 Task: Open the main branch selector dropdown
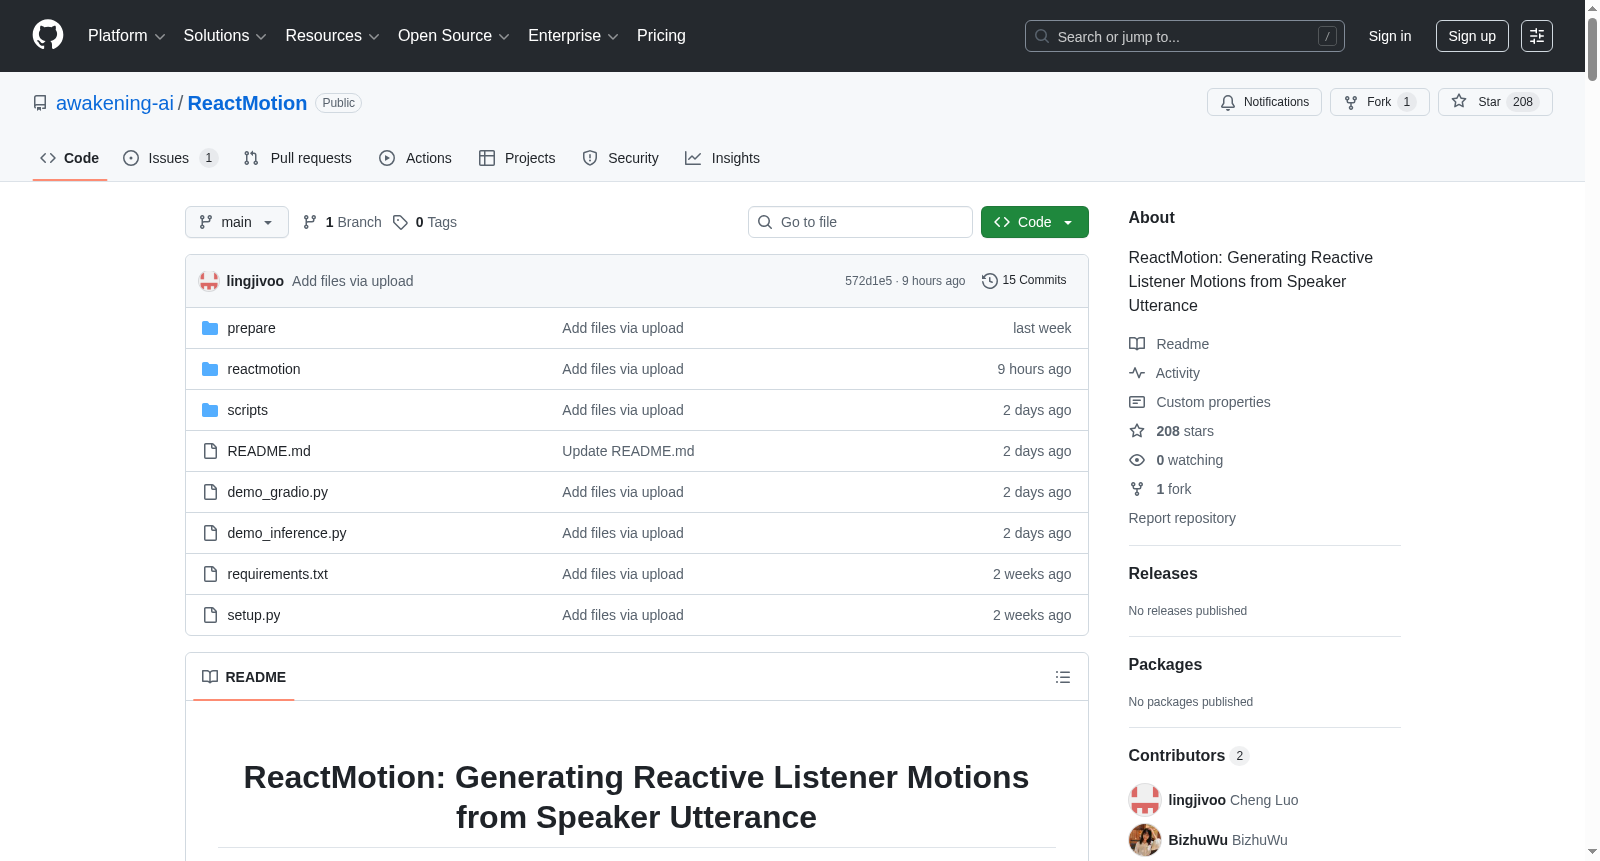[237, 222]
